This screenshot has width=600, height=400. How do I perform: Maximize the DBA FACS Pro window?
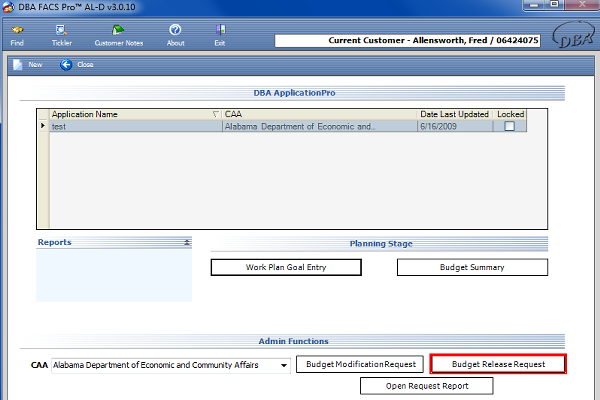(554, 5)
